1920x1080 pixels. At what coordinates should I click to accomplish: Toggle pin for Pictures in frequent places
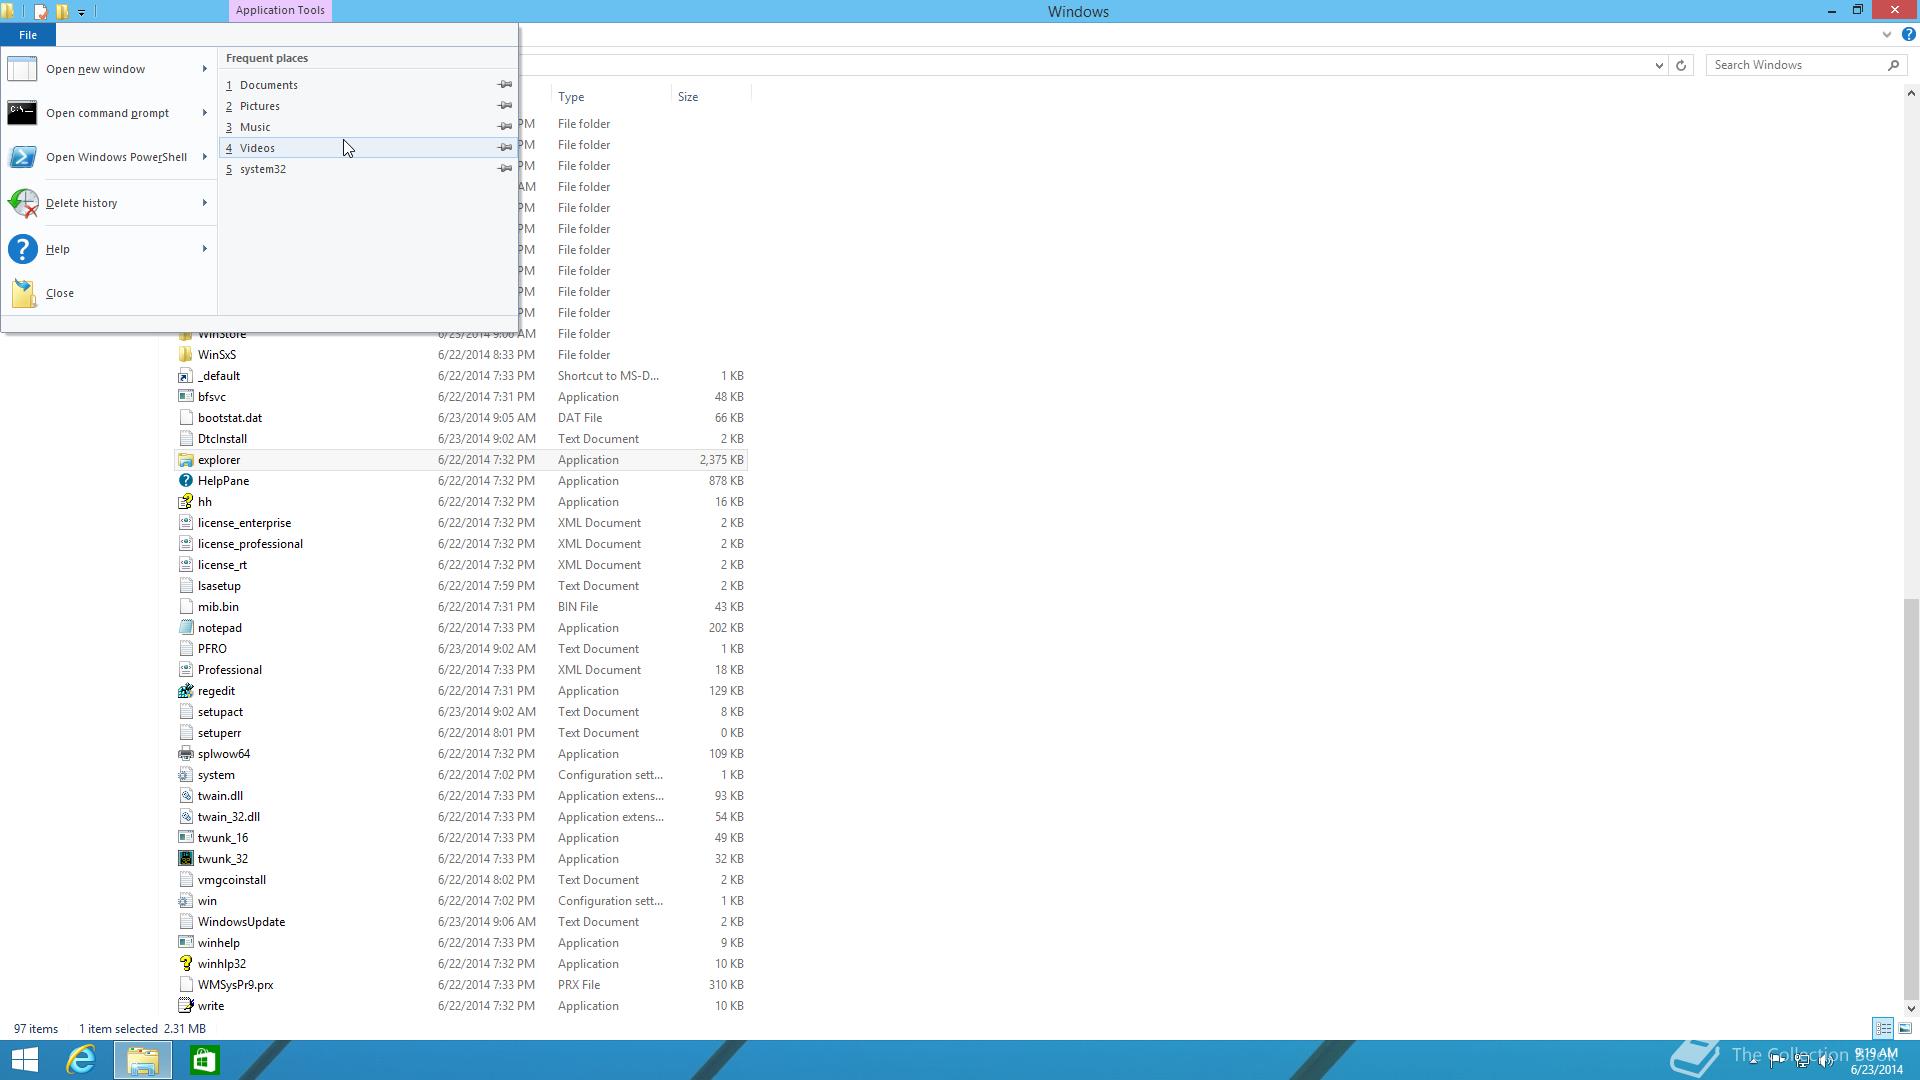tap(505, 106)
